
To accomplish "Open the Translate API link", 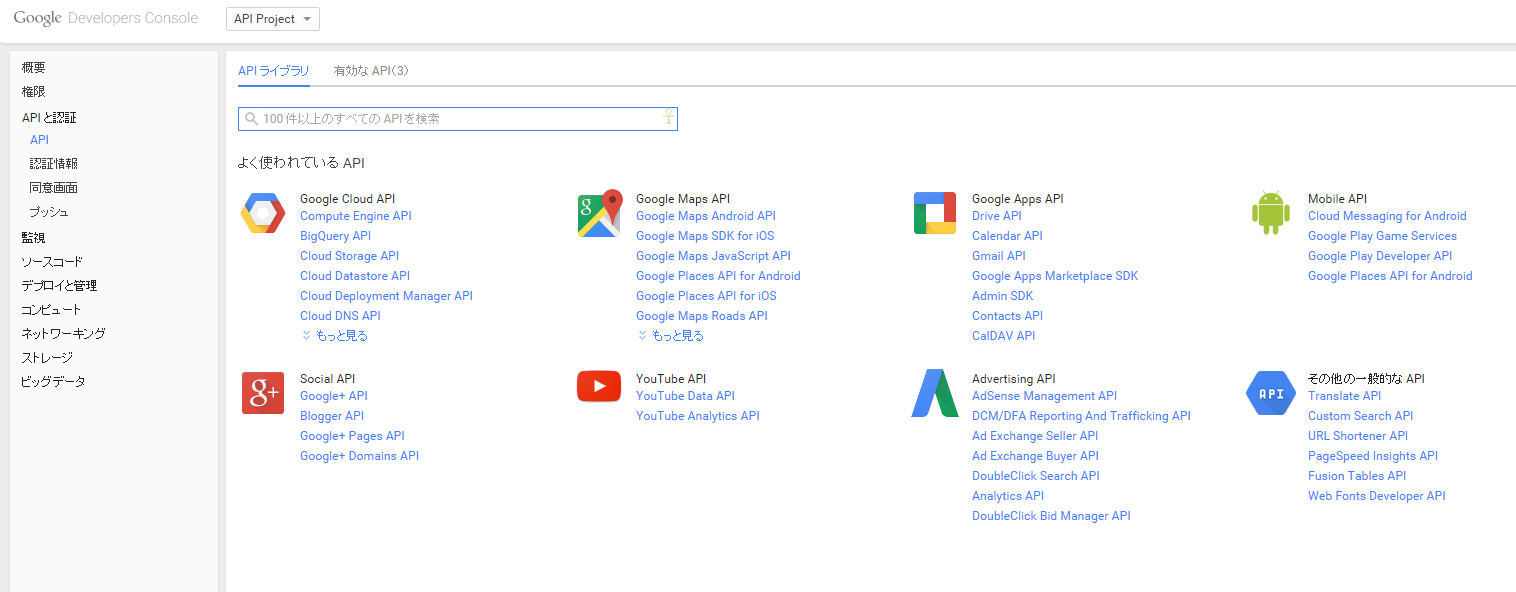I will tap(1344, 396).
